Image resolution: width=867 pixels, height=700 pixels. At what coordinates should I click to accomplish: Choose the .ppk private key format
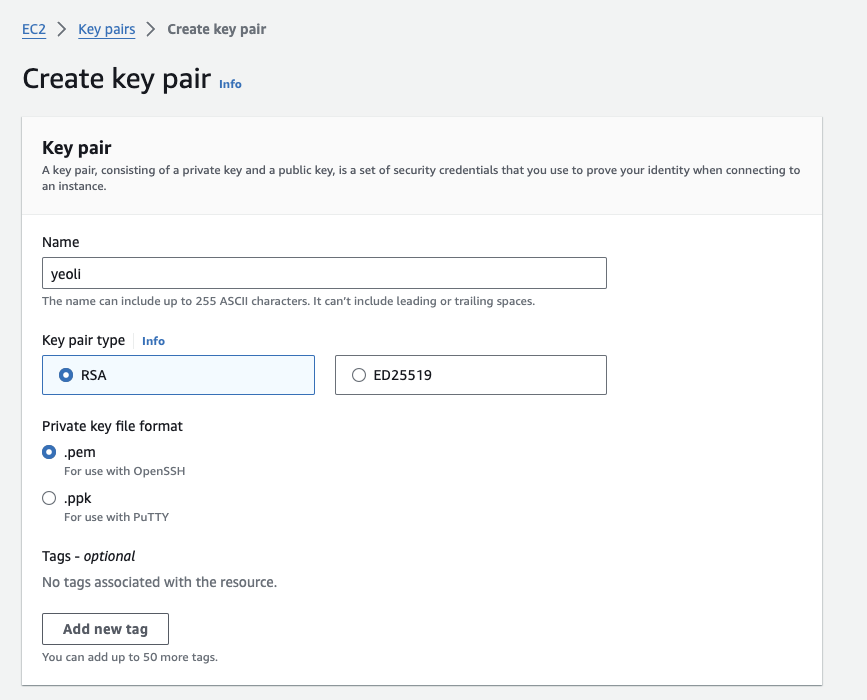[x=49, y=498]
